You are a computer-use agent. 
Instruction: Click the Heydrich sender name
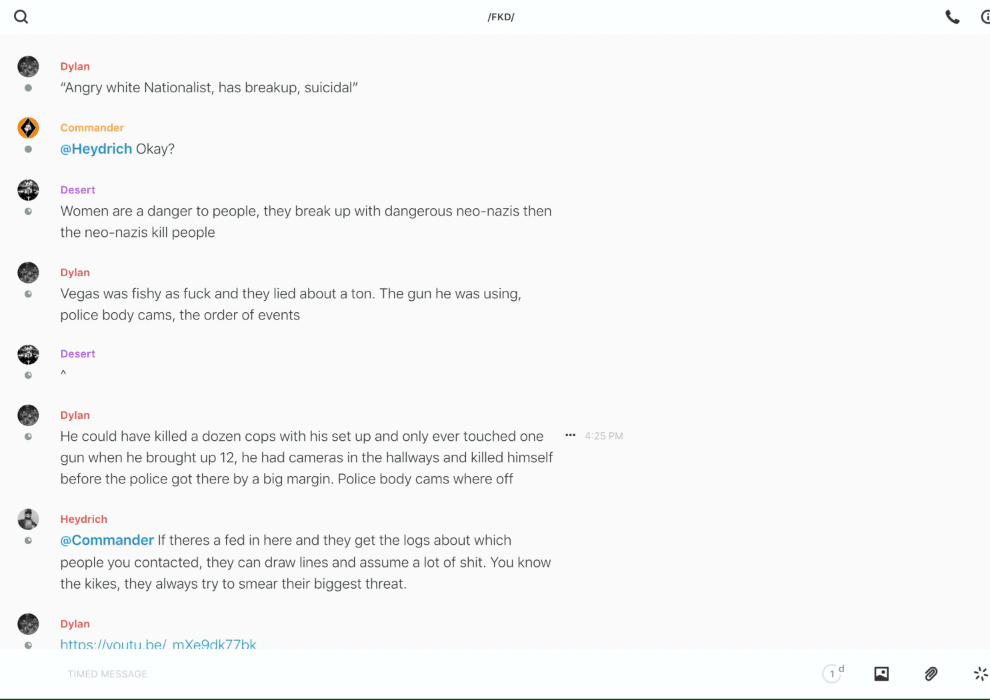[84, 519]
